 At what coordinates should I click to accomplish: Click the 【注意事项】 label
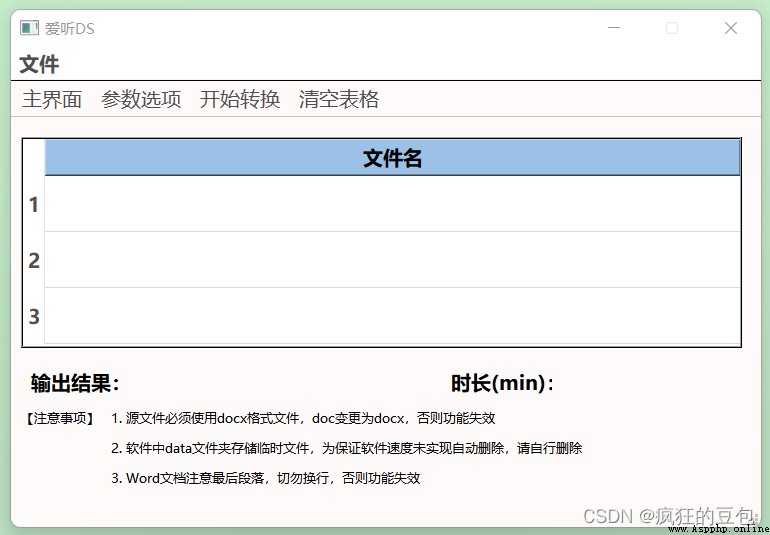60,419
